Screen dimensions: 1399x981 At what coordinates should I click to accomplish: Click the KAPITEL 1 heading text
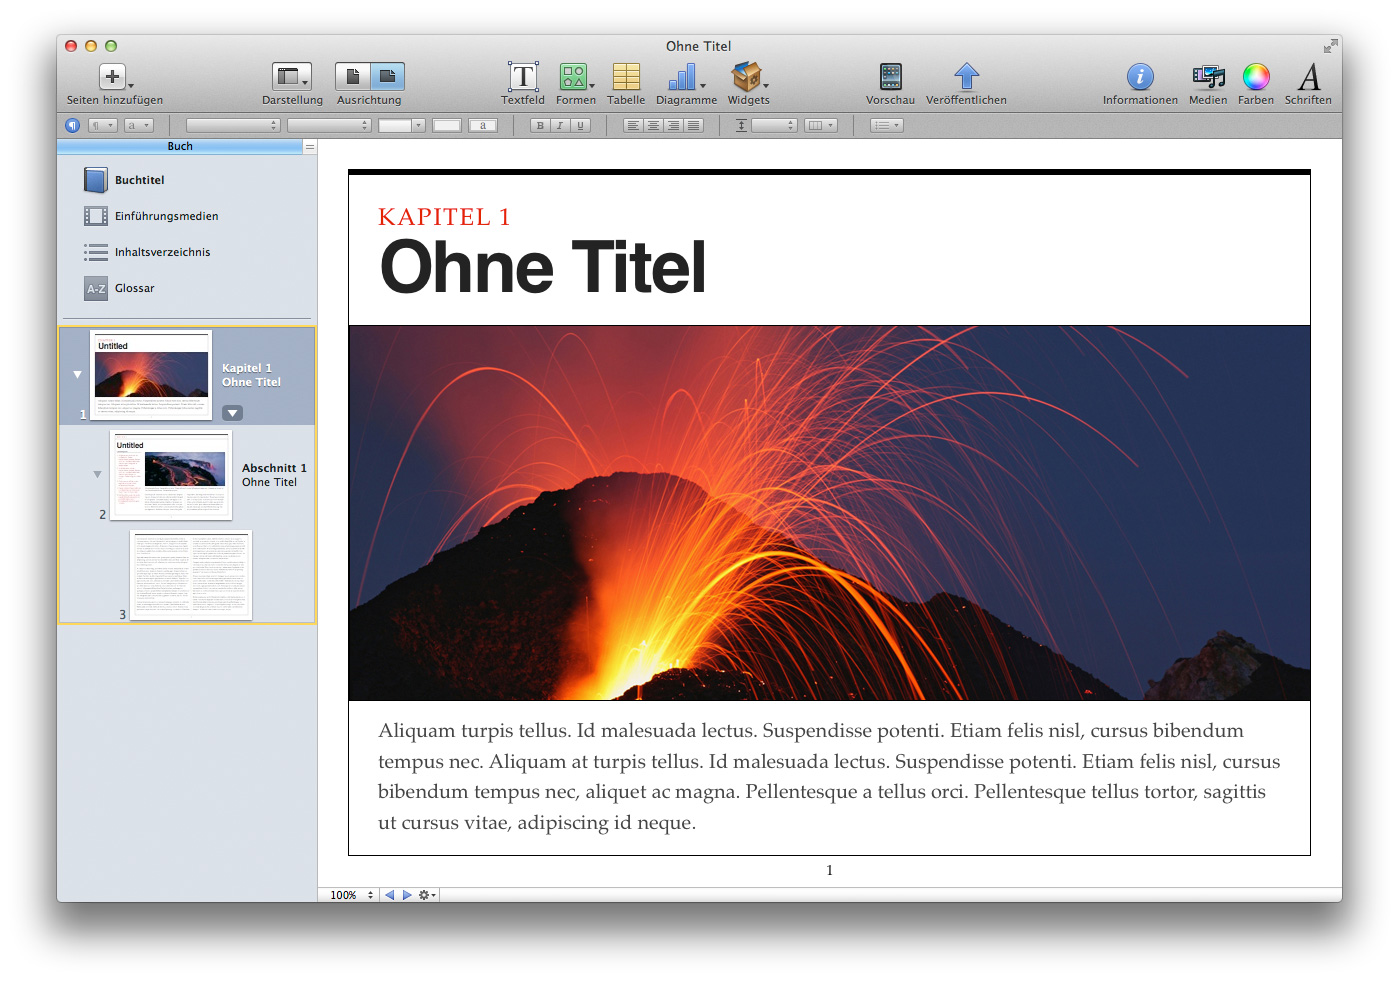click(x=444, y=217)
